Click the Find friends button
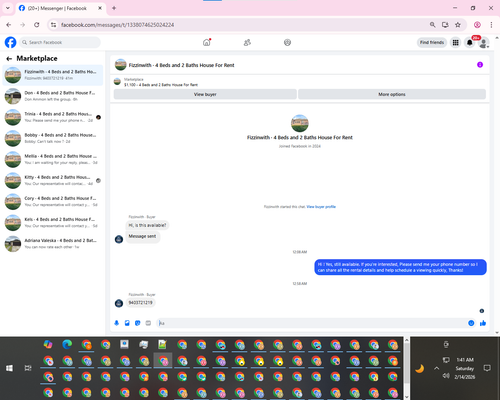The width and height of the screenshot is (500, 400). [432, 42]
